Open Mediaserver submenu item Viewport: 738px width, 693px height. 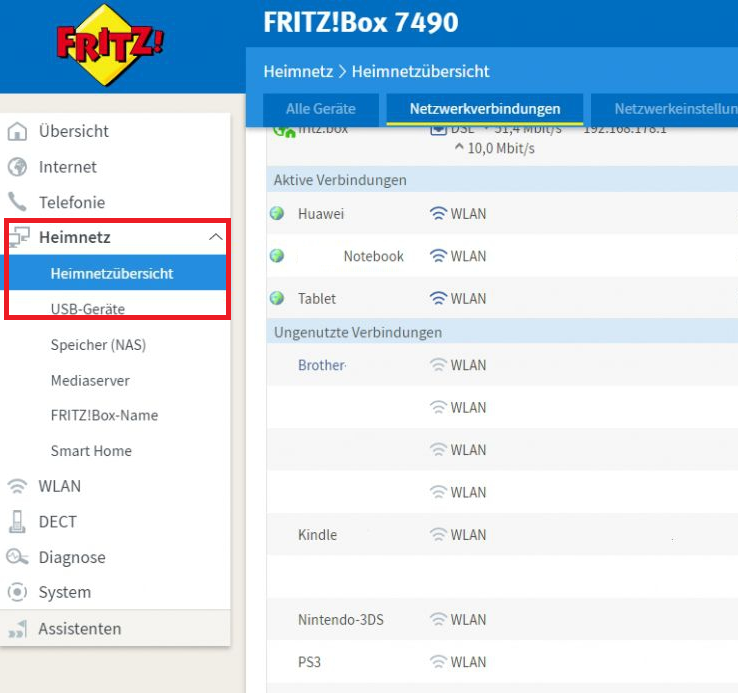90,380
